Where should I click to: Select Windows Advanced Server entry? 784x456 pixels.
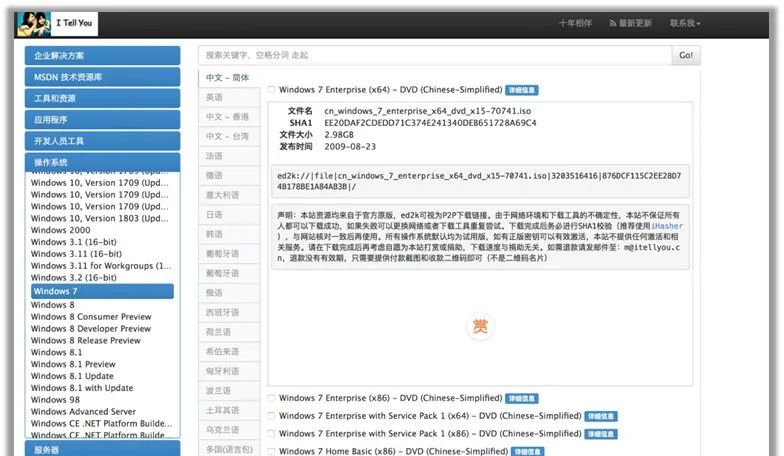point(83,412)
